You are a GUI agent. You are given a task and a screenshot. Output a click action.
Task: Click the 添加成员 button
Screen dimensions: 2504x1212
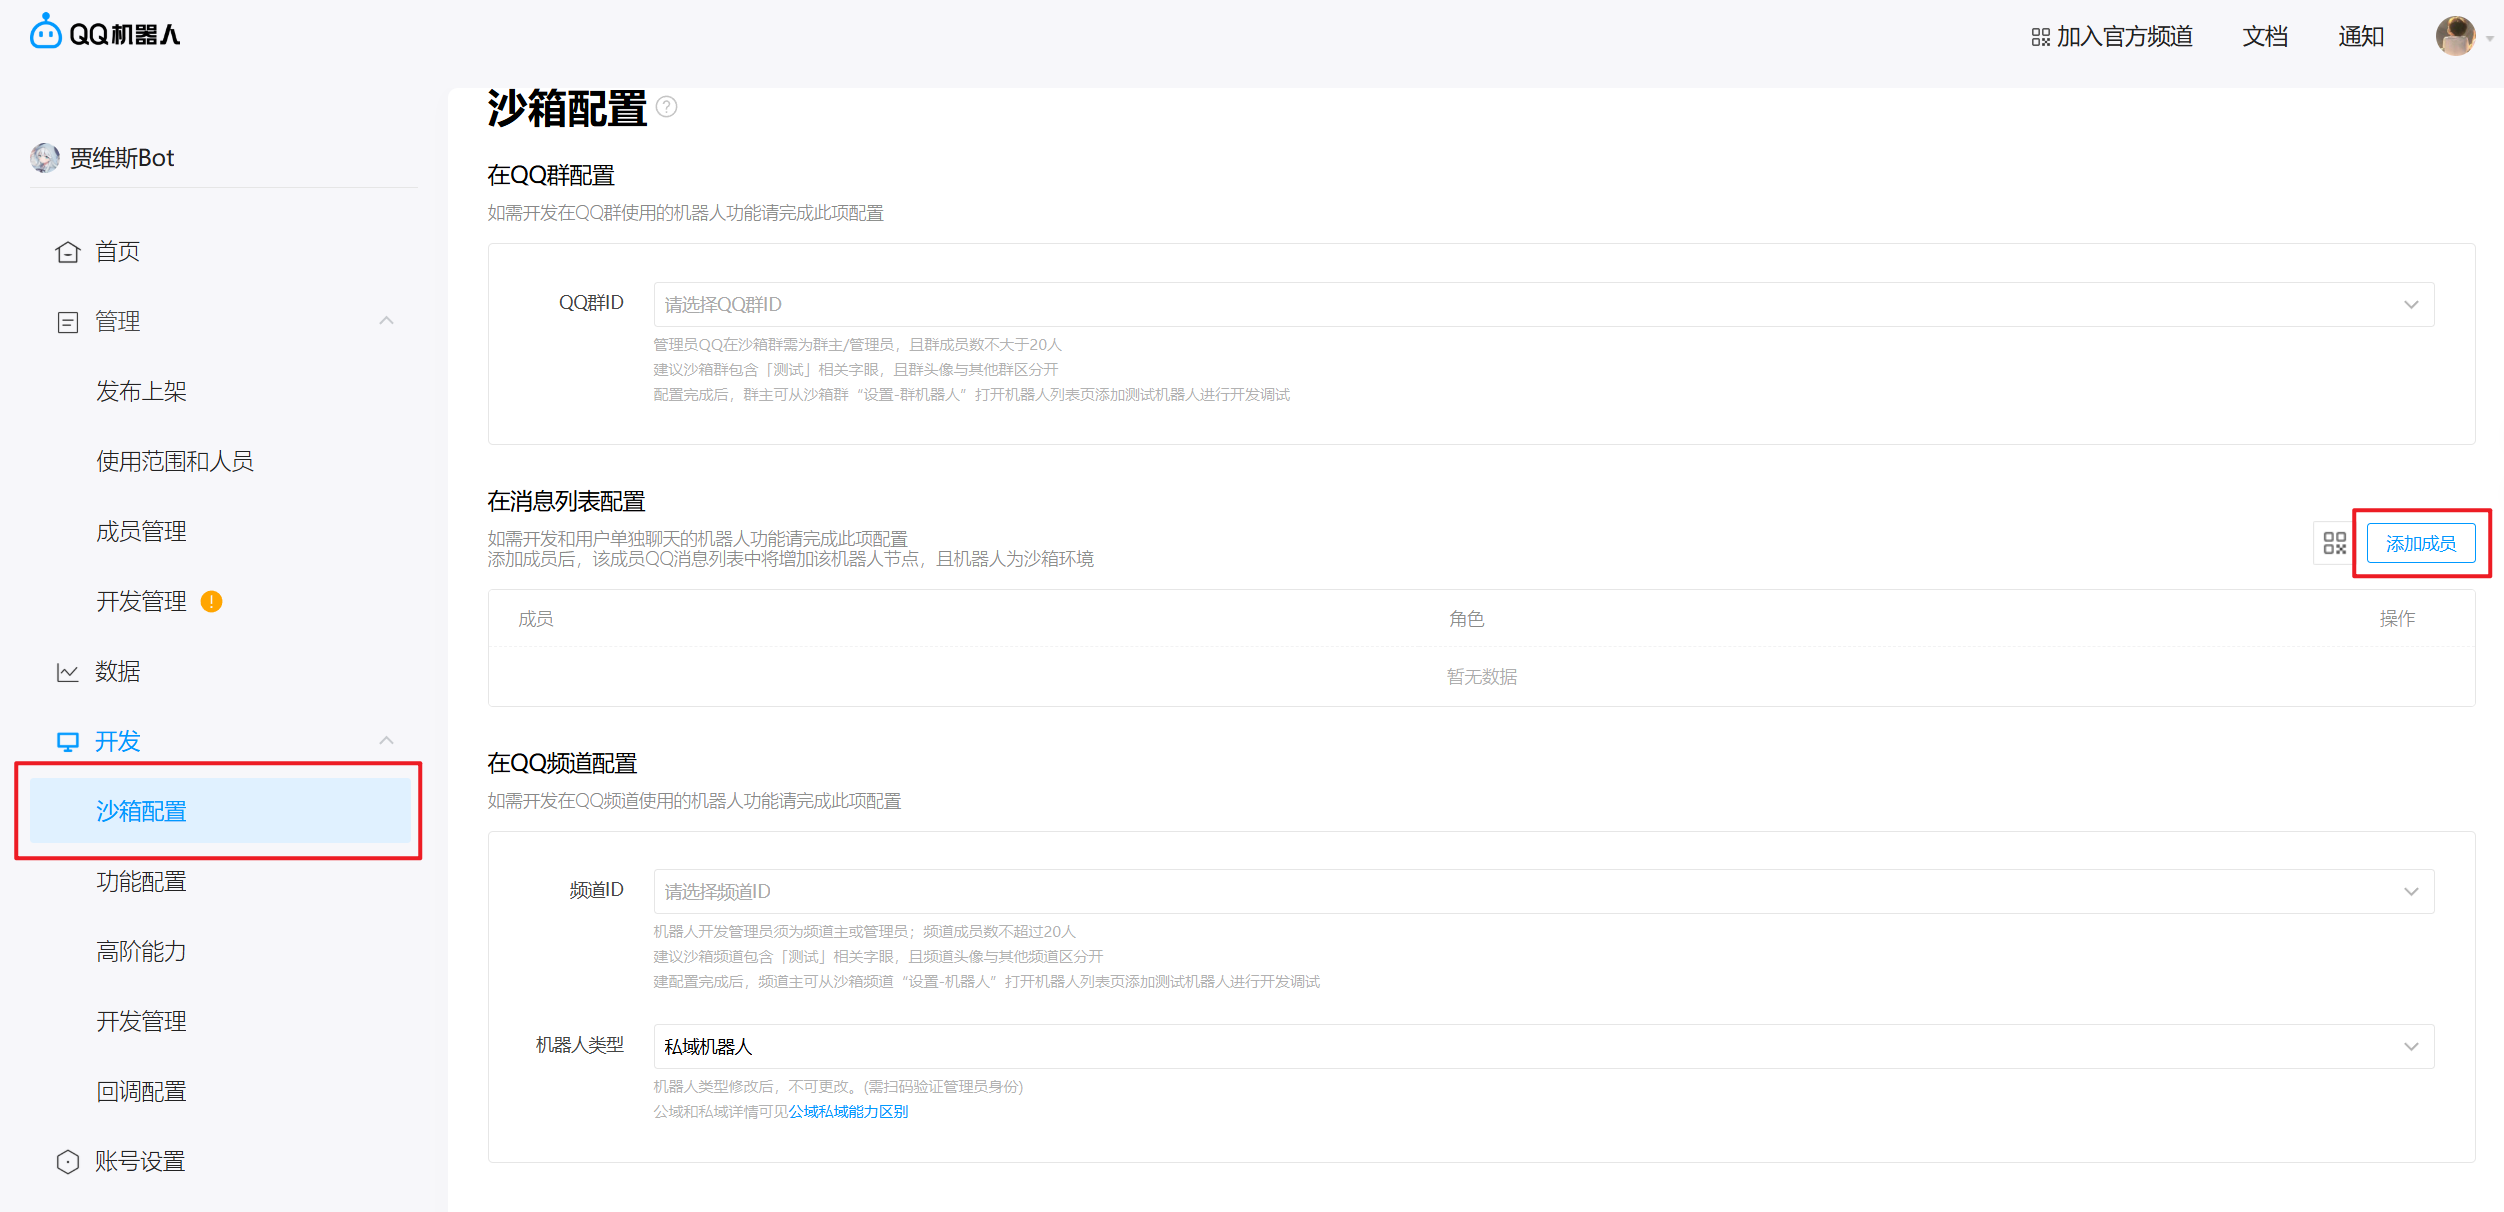[x=2421, y=543]
